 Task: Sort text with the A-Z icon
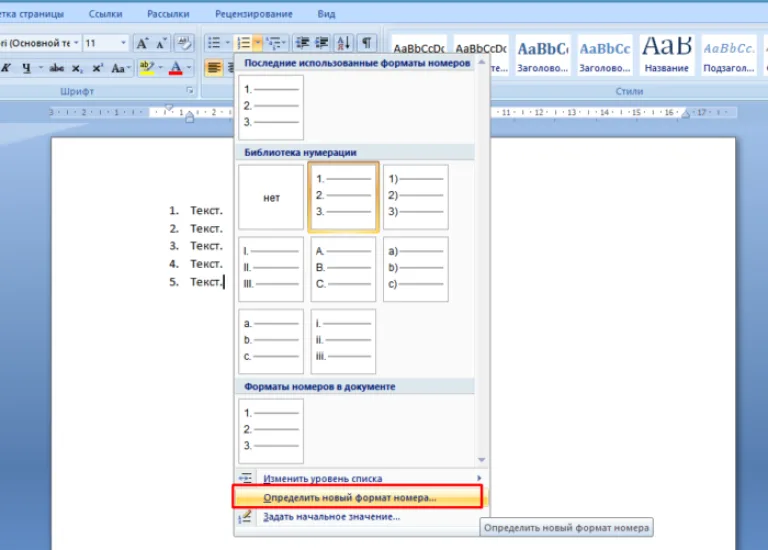pyautogui.click(x=344, y=43)
